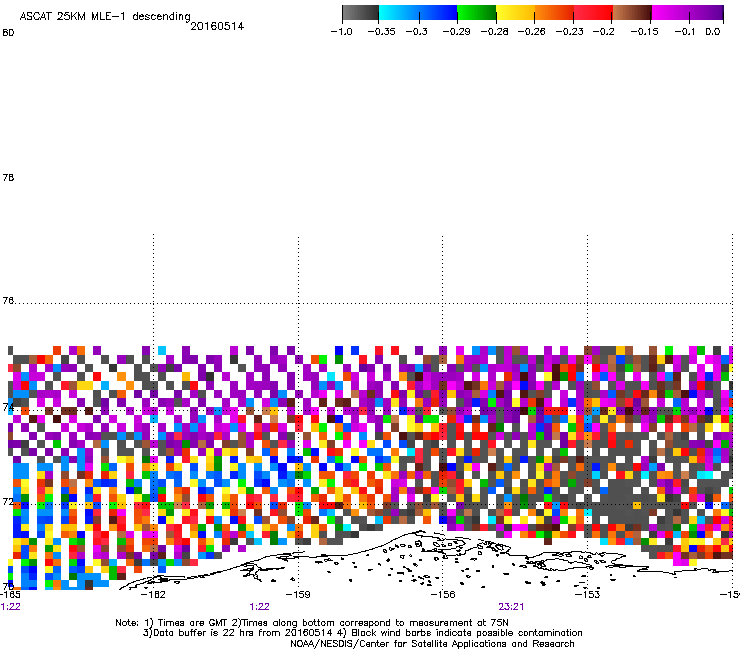Image resolution: width=740 pixels, height=650 pixels.
Task: Click the latitude label 76
Action: pos(8,301)
